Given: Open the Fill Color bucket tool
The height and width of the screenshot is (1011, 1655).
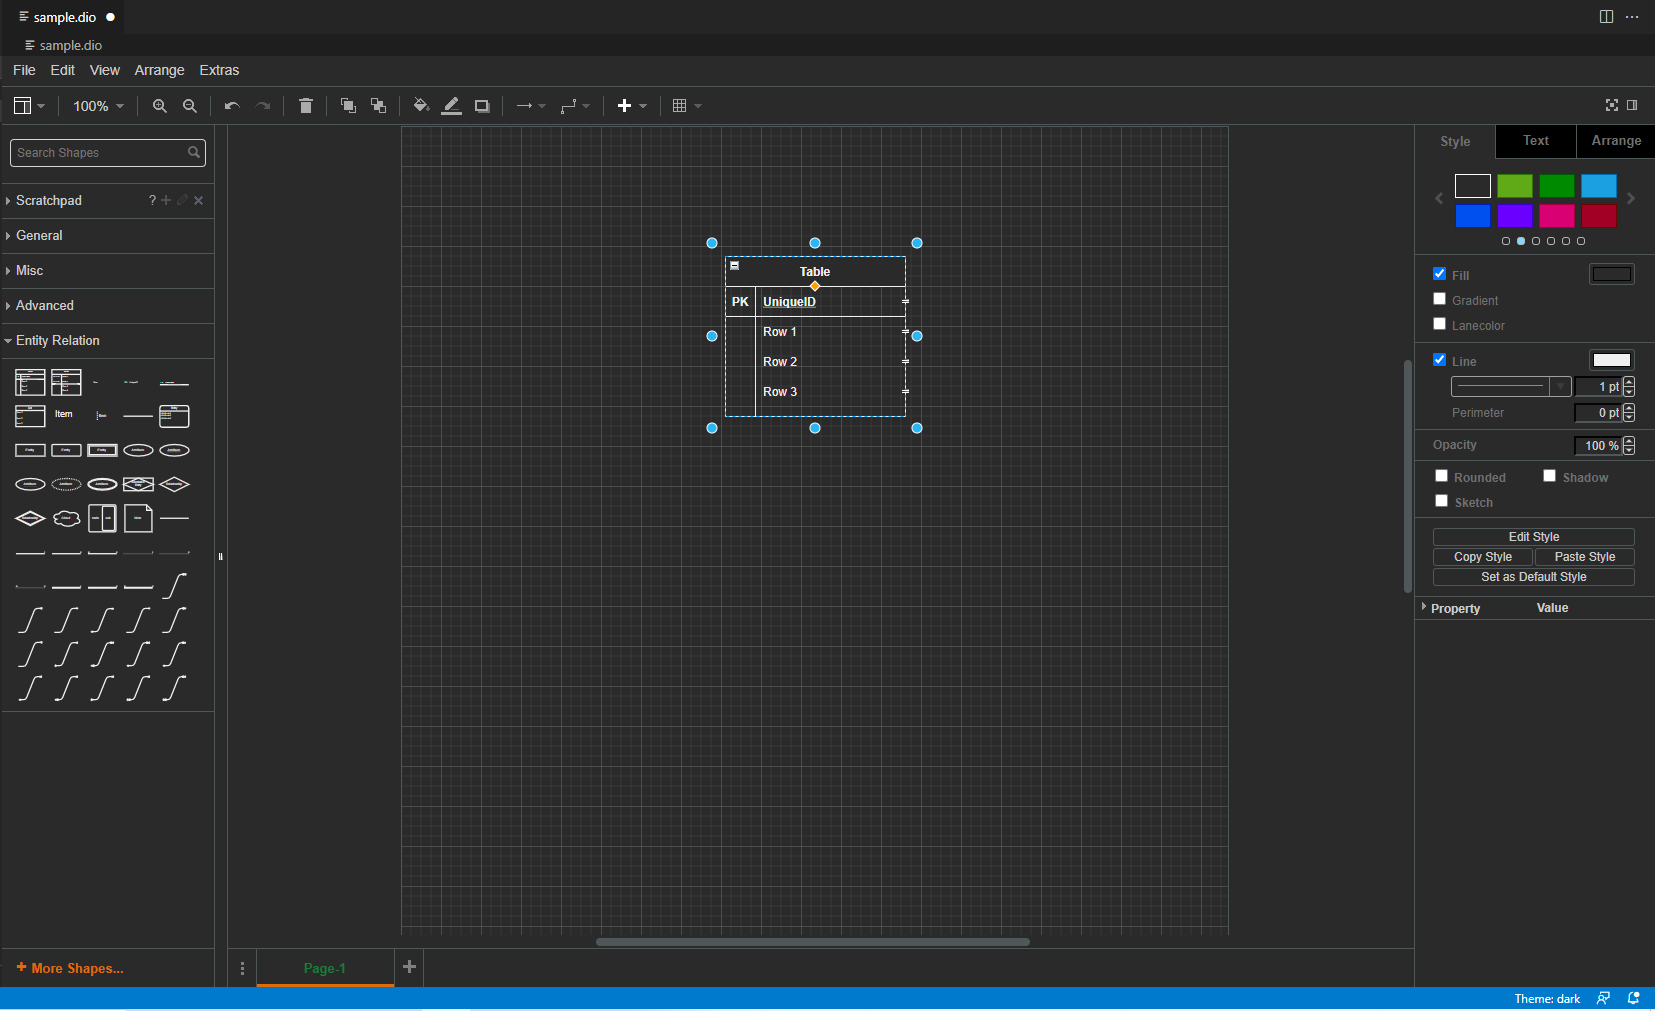Looking at the screenshot, I should (x=421, y=106).
